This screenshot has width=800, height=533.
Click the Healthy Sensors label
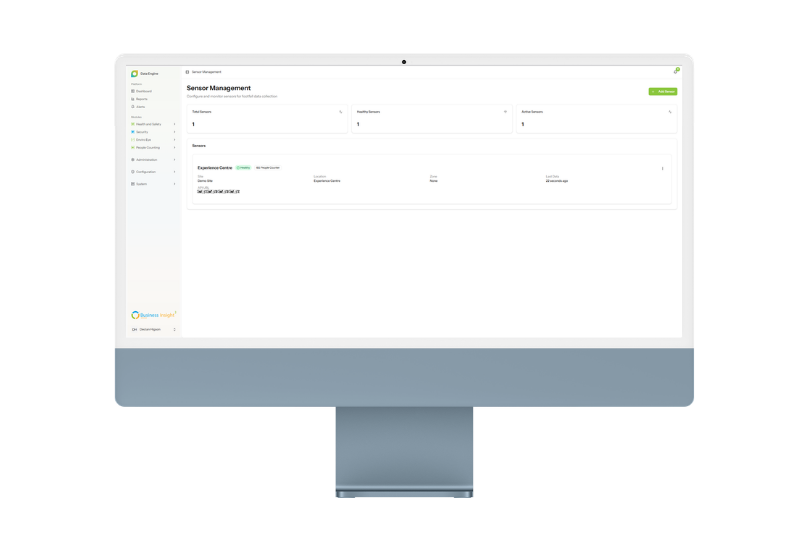tap(368, 112)
